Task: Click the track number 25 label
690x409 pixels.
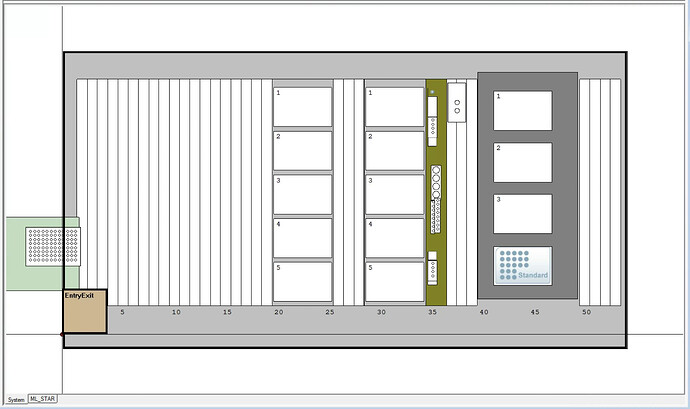Action: (330, 312)
